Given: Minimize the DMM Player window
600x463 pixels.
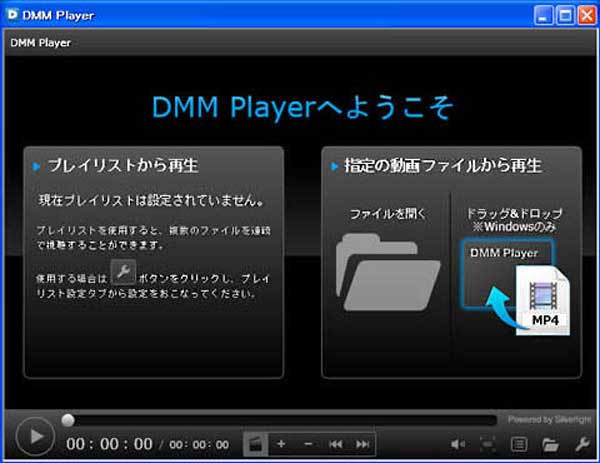Looking at the screenshot, I should pyautogui.click(x=543, y=16).
